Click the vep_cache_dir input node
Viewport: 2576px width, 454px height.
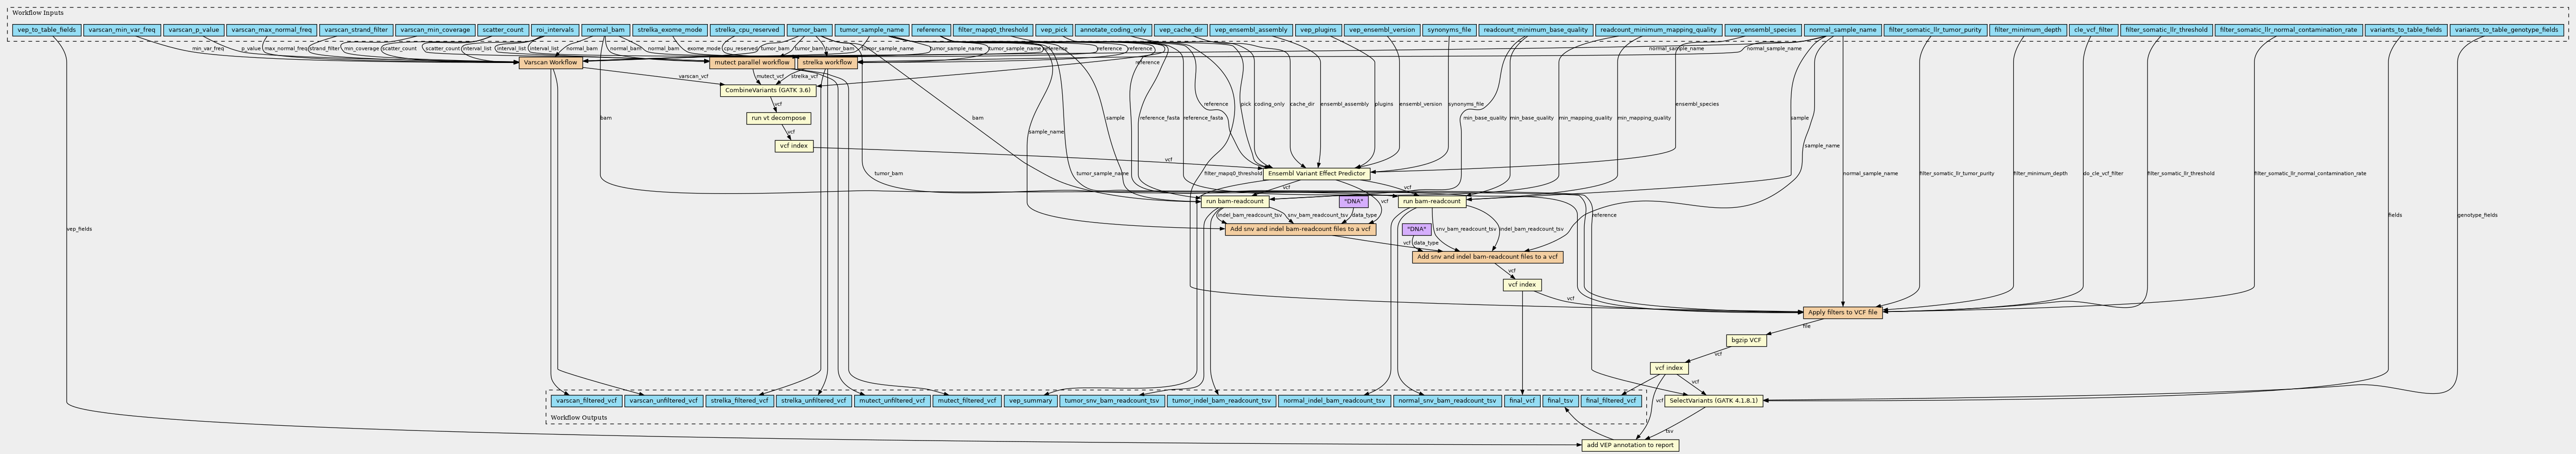[1181, 30]
